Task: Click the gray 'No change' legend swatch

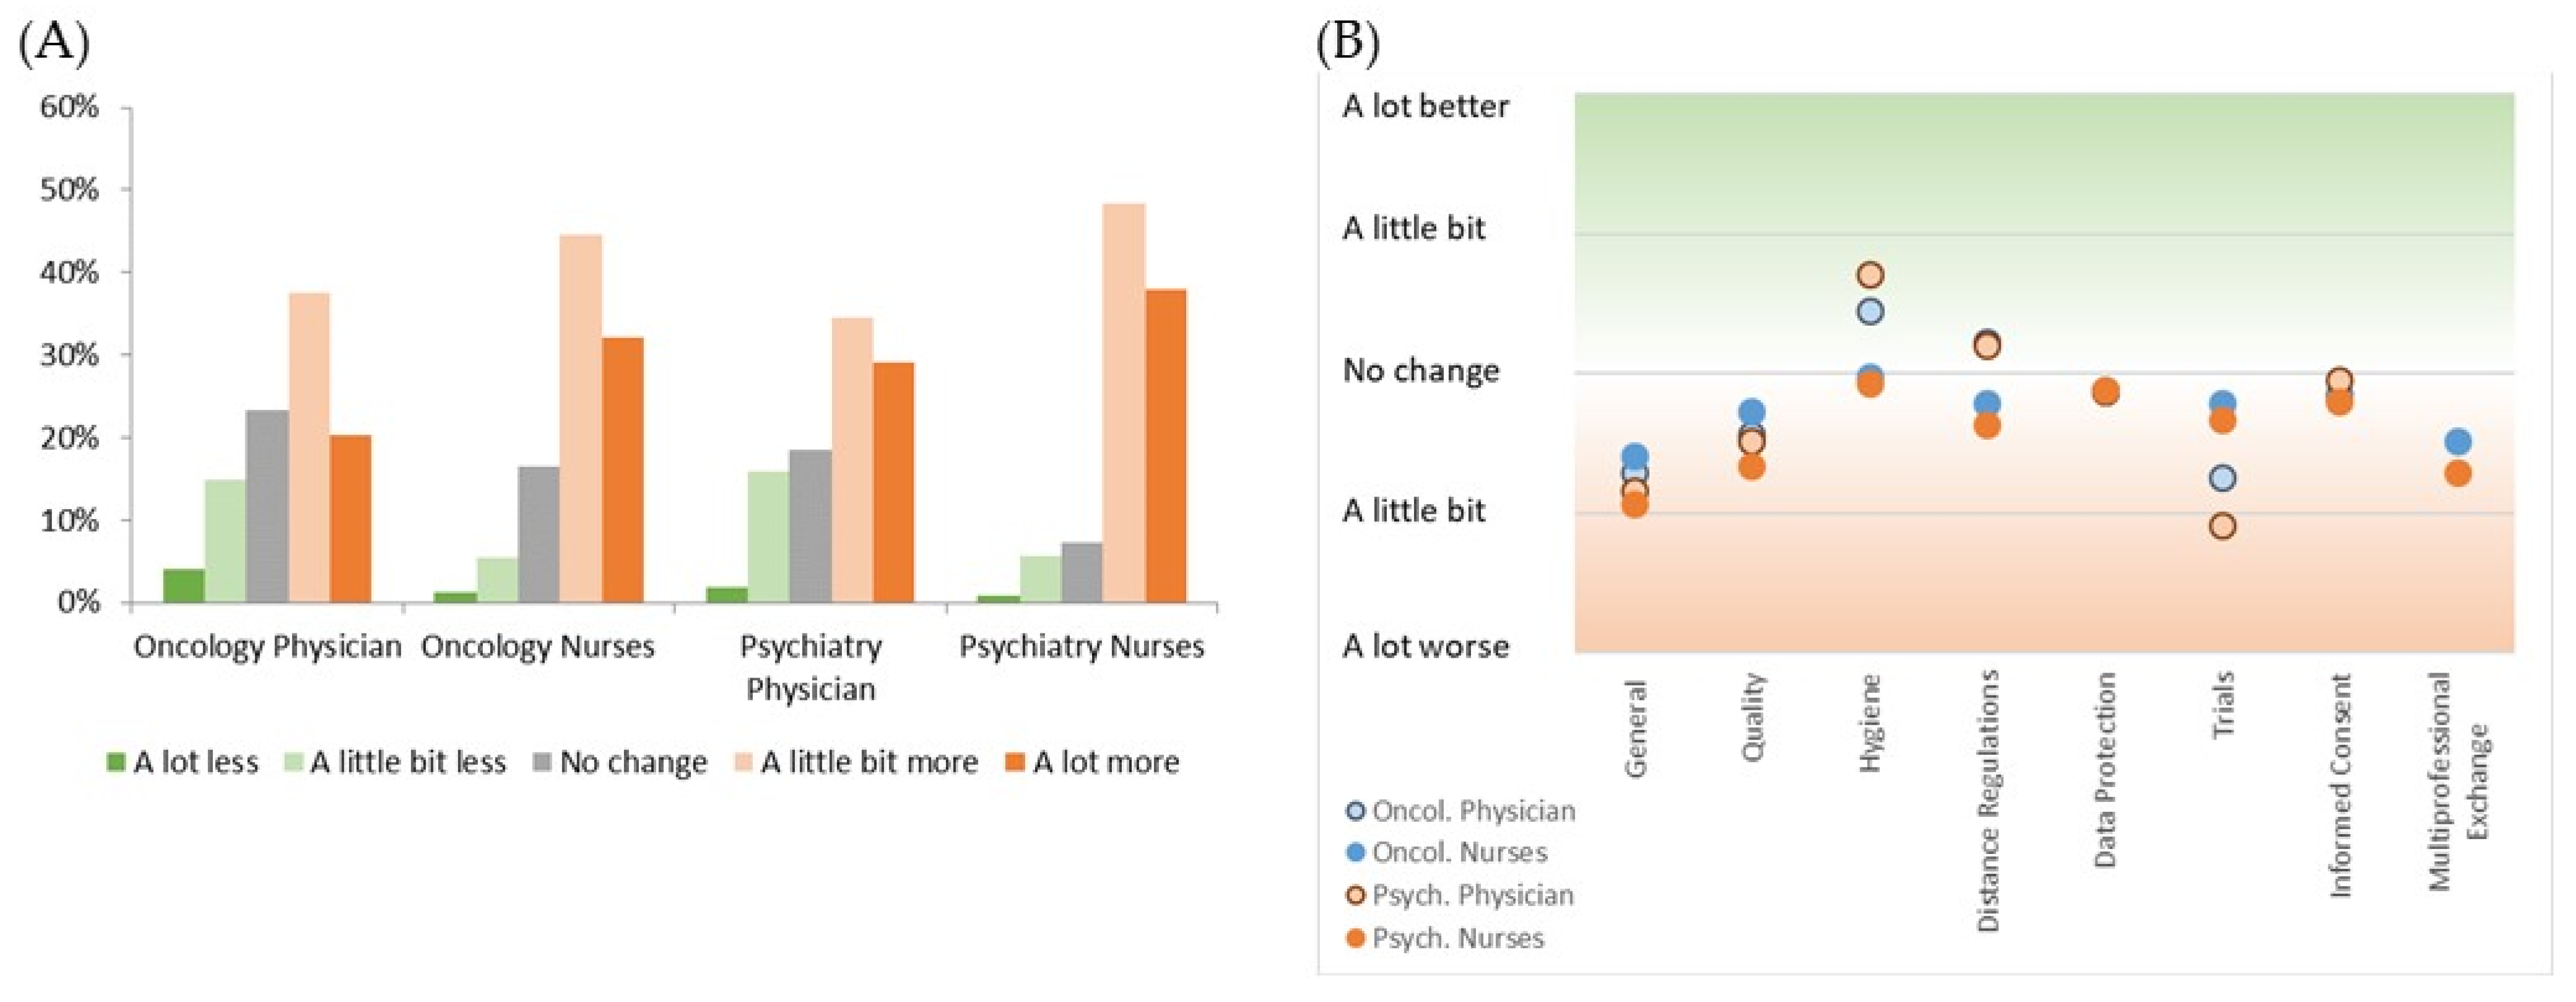Action: [542, 763]
